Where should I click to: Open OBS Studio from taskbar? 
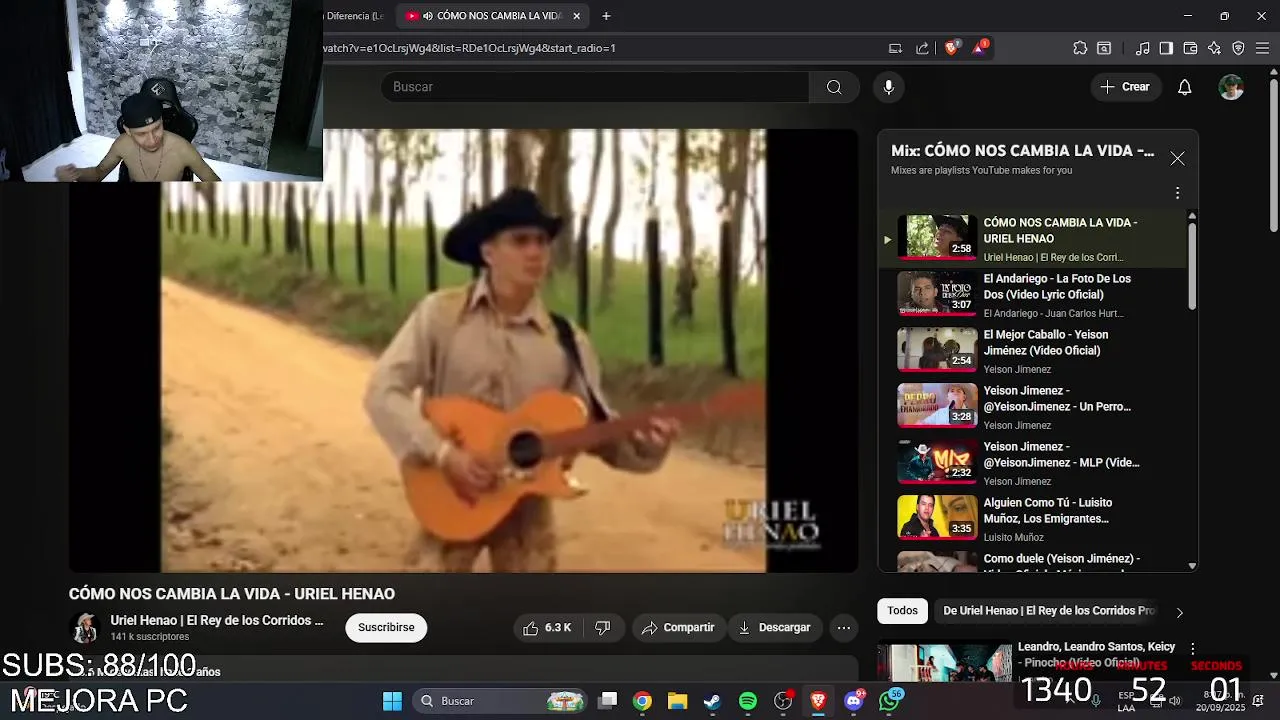click(783, 701)
